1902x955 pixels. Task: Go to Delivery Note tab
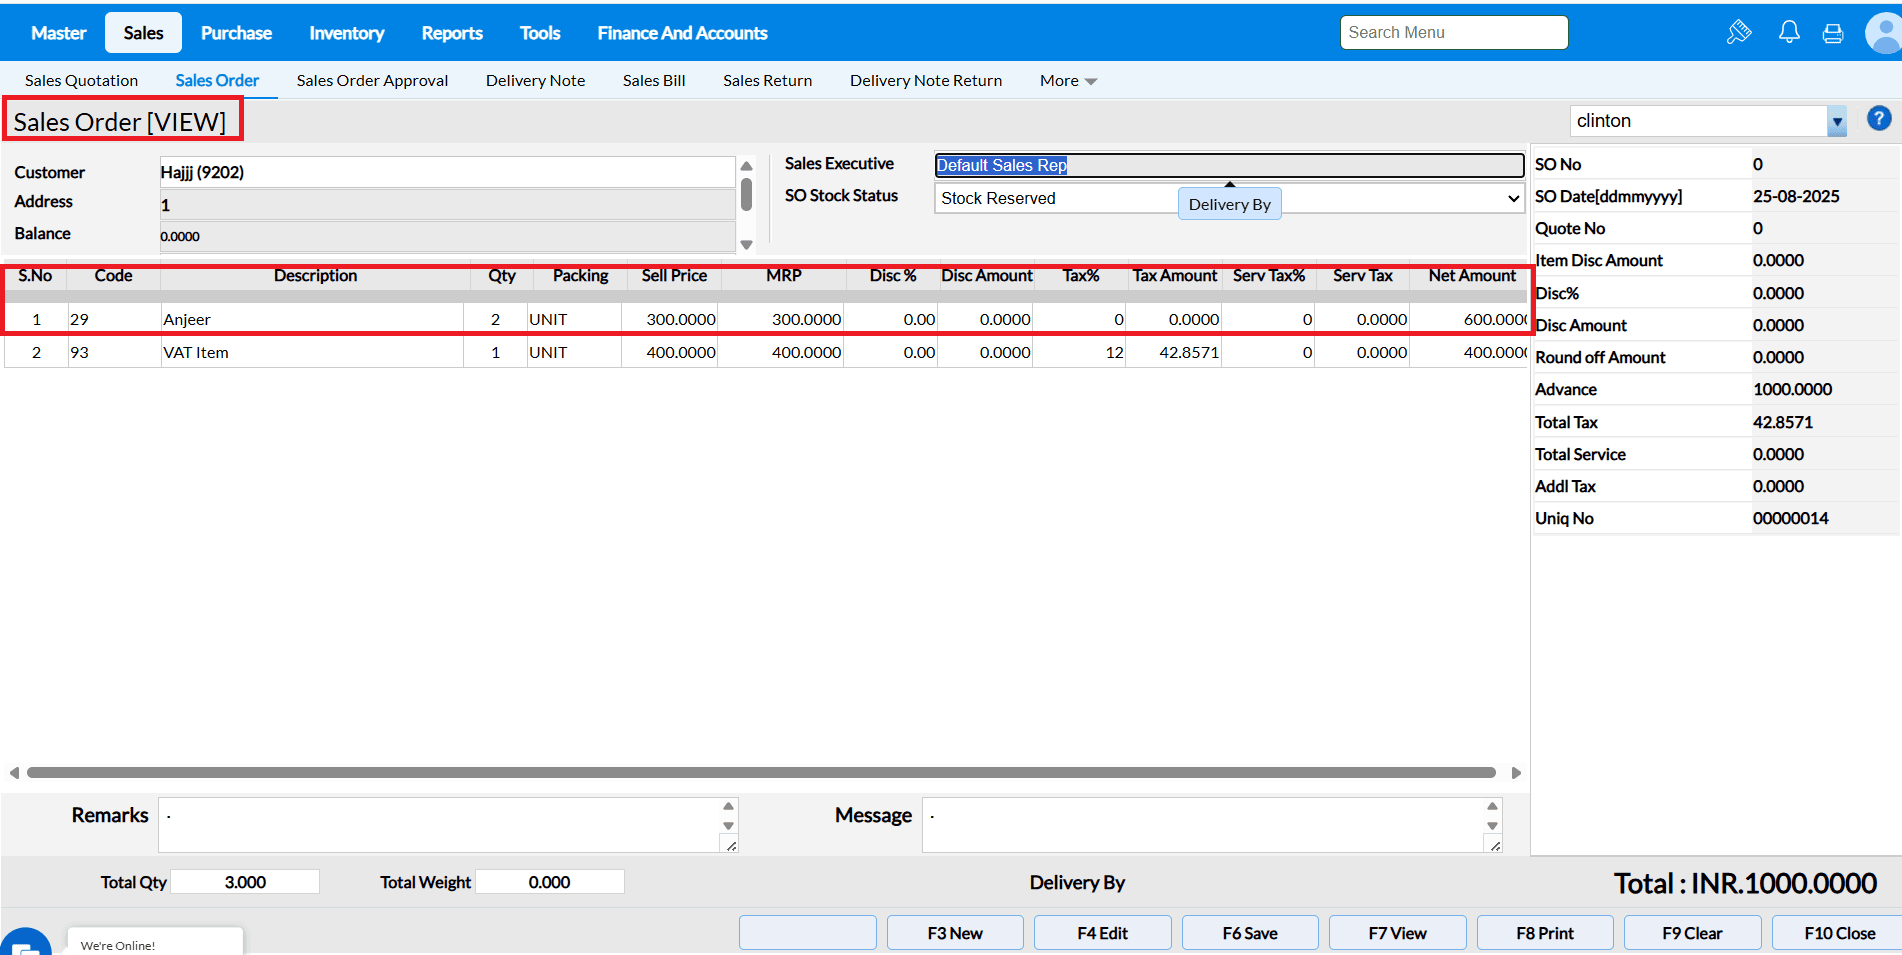pyautogui.click(x=535, y=81)
